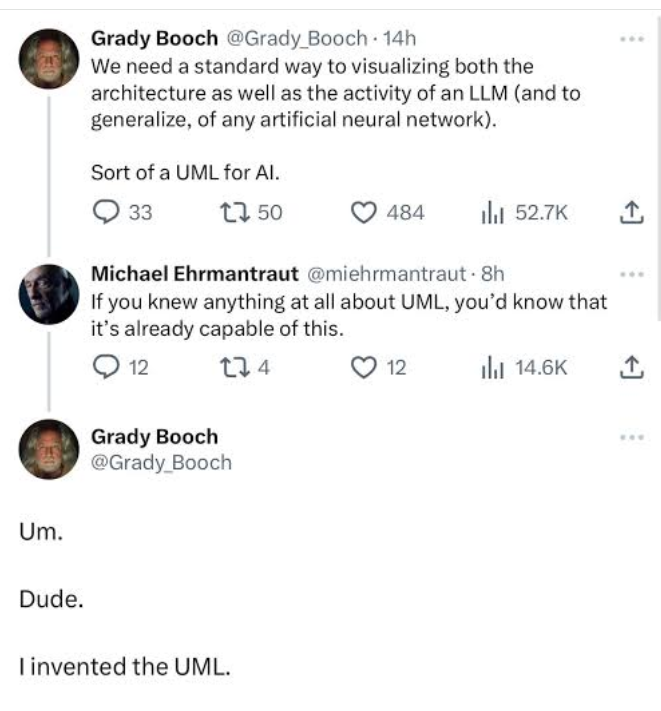Like the tweet with 484 likes
Viewport: 661px width, 711px height.
tap(368, 212)
